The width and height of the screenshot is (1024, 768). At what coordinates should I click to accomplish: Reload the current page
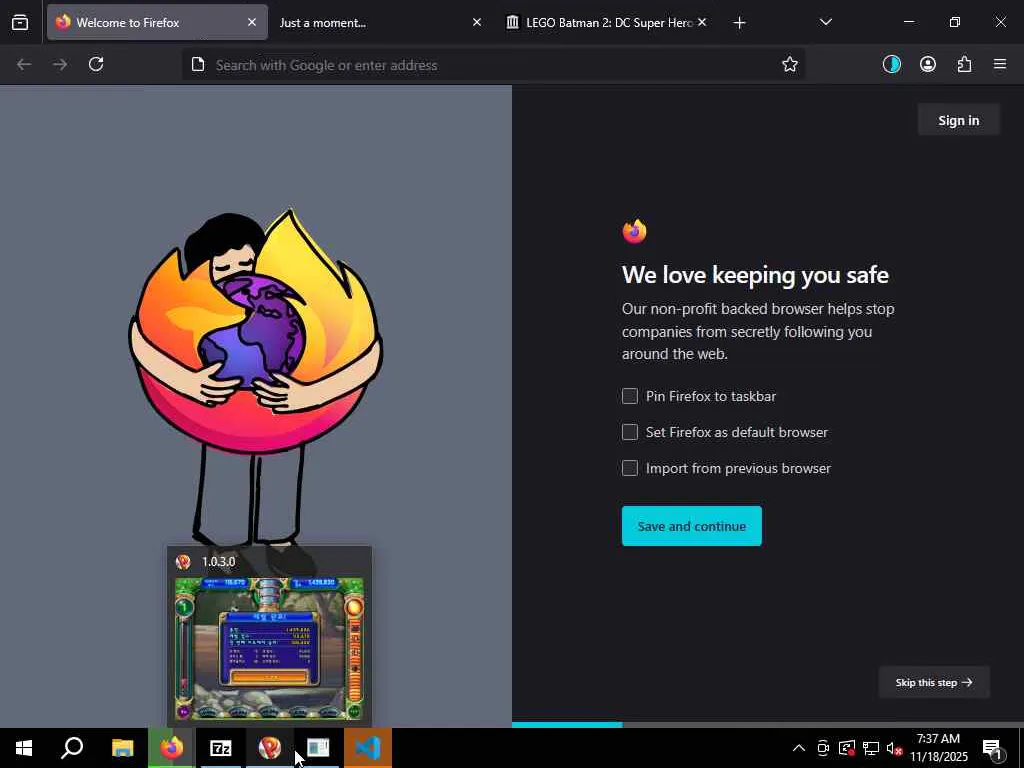click(96, 65)
